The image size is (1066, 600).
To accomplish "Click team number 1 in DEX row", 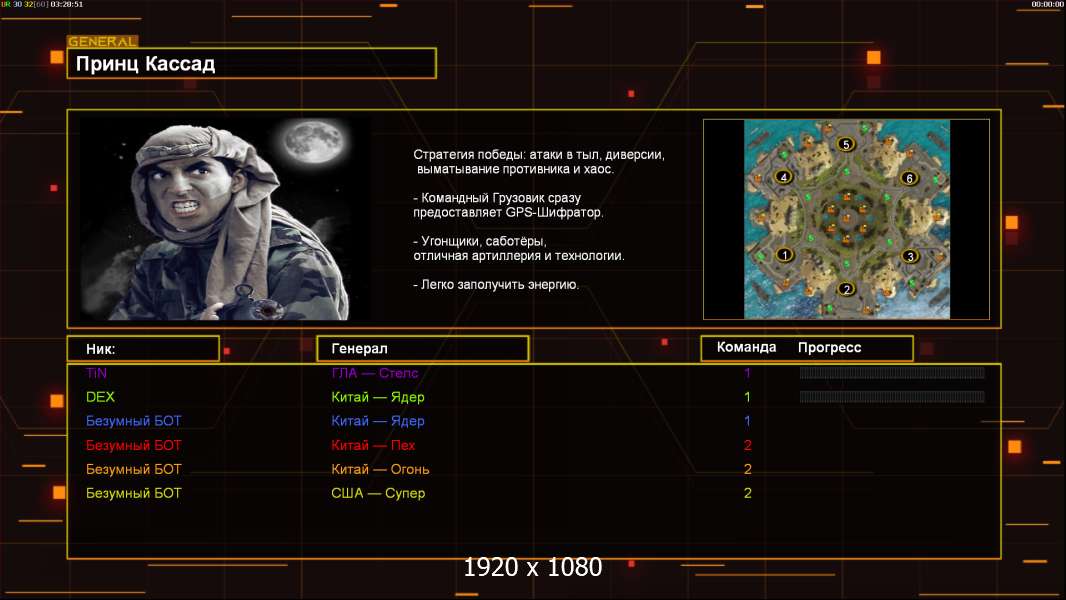I will tap(747, 397).
